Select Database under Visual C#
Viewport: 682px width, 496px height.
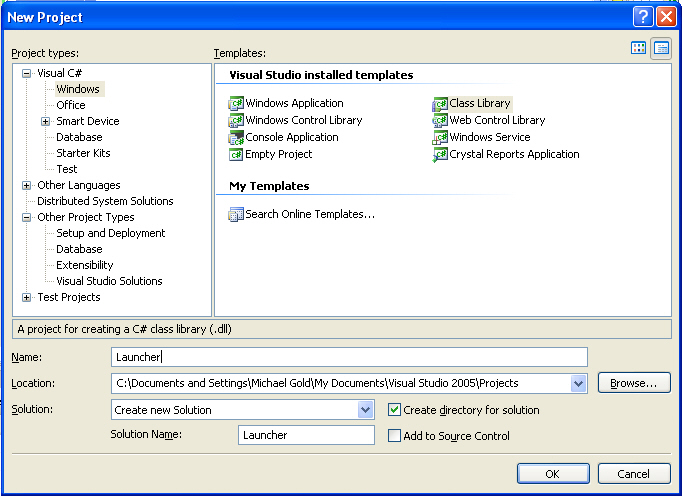pyautogui.click(x=80, y=137)
